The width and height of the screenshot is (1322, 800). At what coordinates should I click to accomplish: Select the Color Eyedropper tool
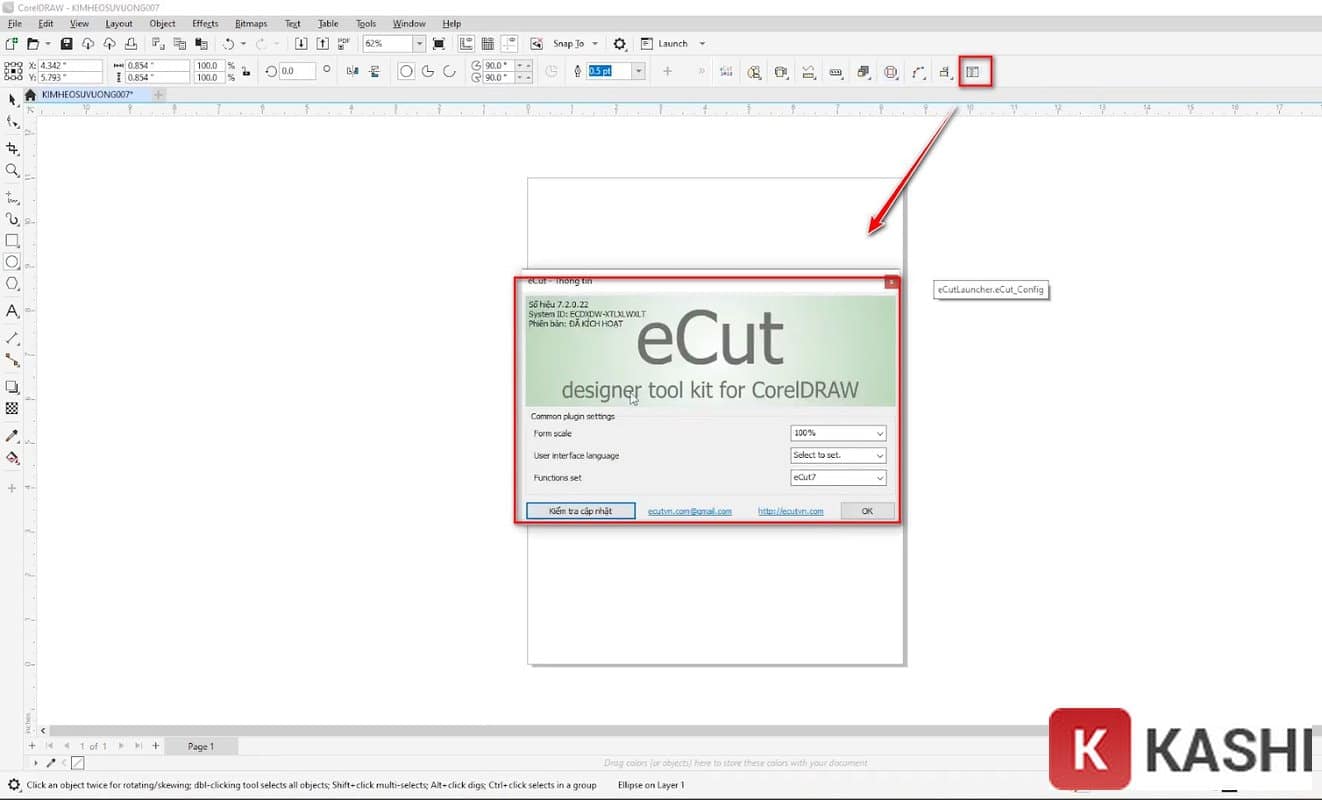point(12,436)
